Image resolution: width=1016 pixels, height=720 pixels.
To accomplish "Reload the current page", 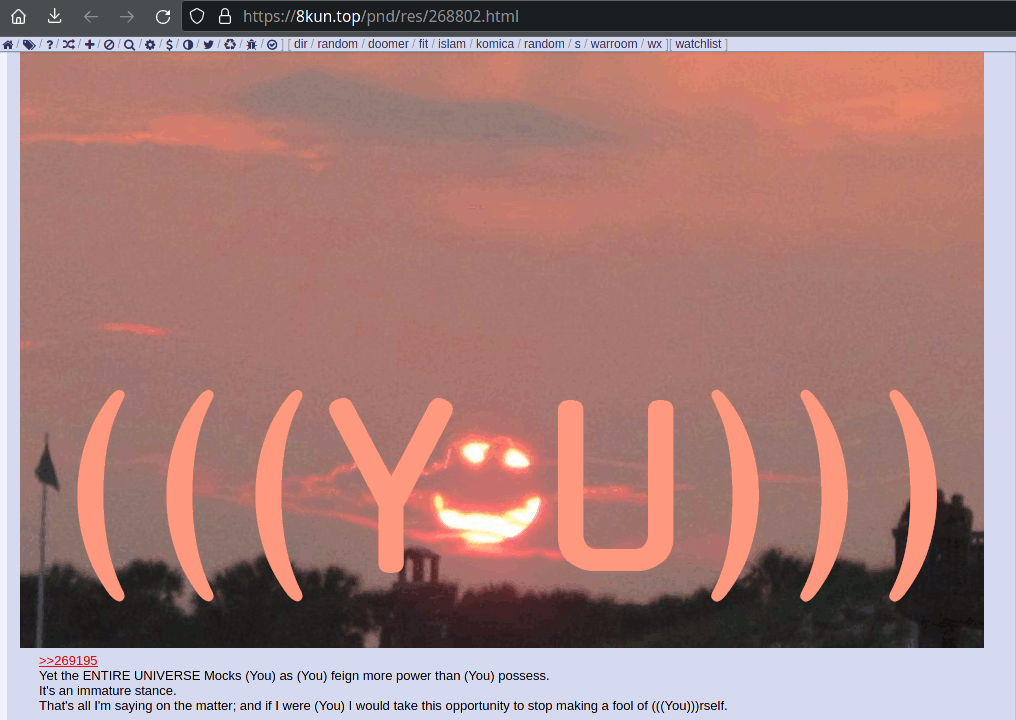I will point(163,16).
